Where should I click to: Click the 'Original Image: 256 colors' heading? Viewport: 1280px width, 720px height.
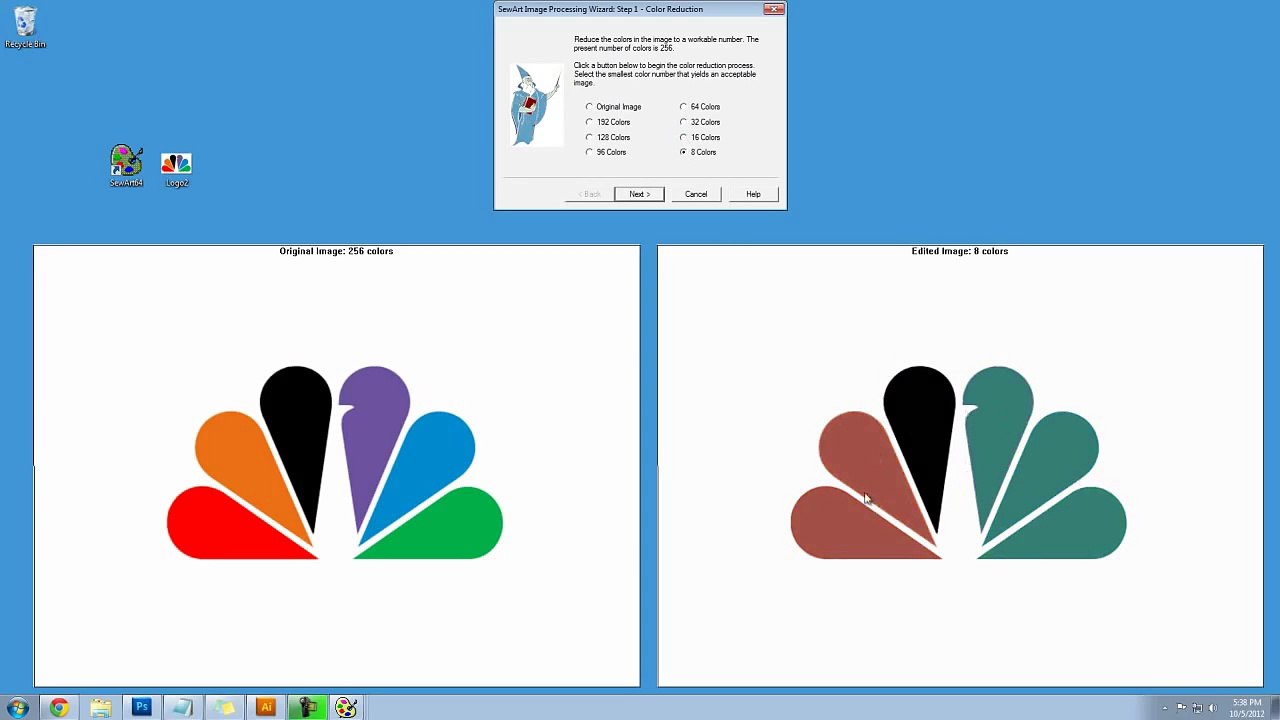click(x=336, y=251)
